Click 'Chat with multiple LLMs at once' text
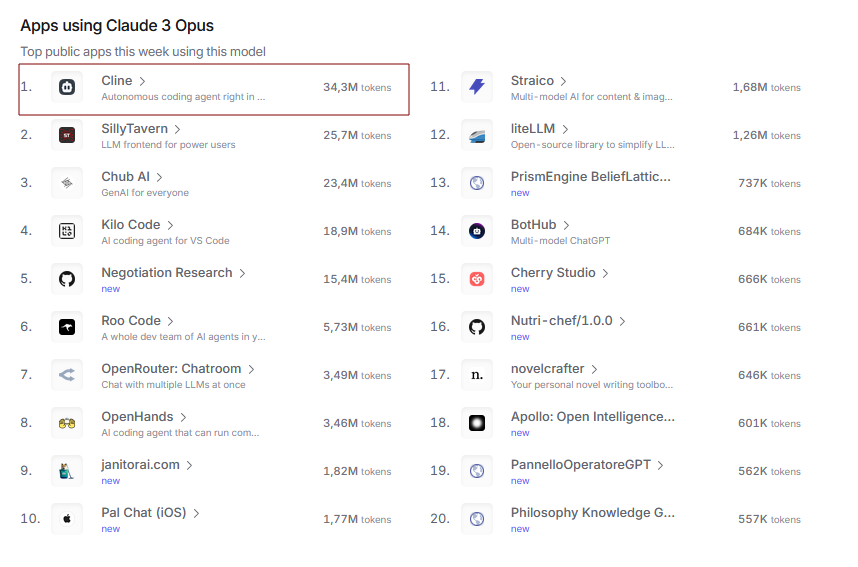The height and width of the screenshot is (567, 858). pos(173,385)
